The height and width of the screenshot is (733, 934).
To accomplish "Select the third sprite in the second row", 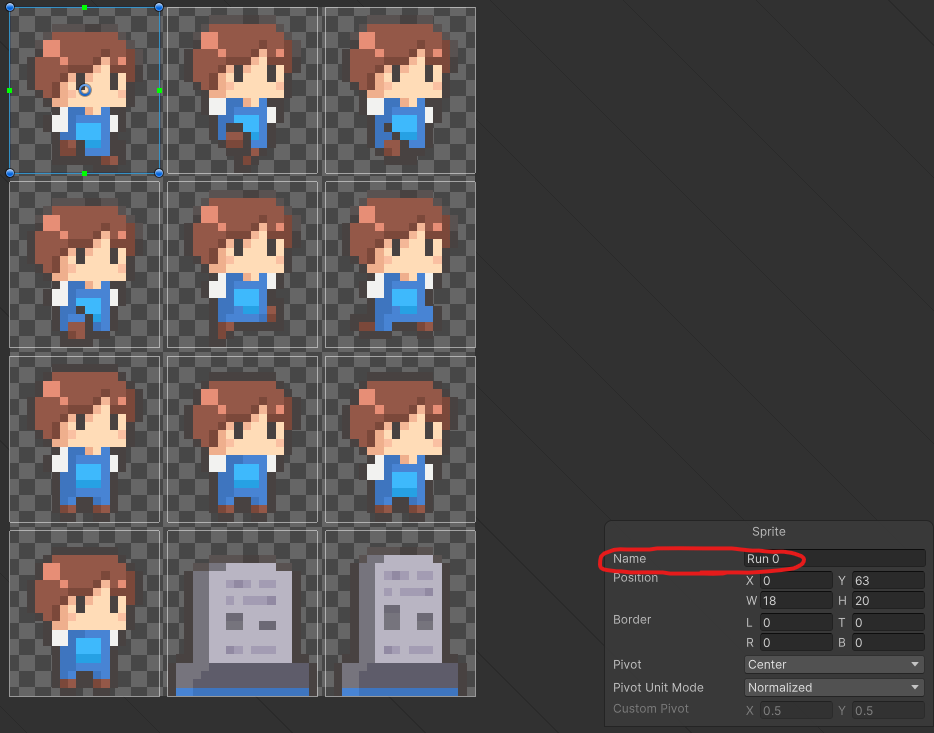I will (400, 264).
